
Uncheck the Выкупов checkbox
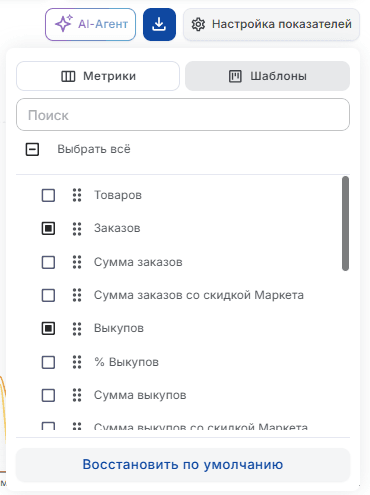click(48, 329)
